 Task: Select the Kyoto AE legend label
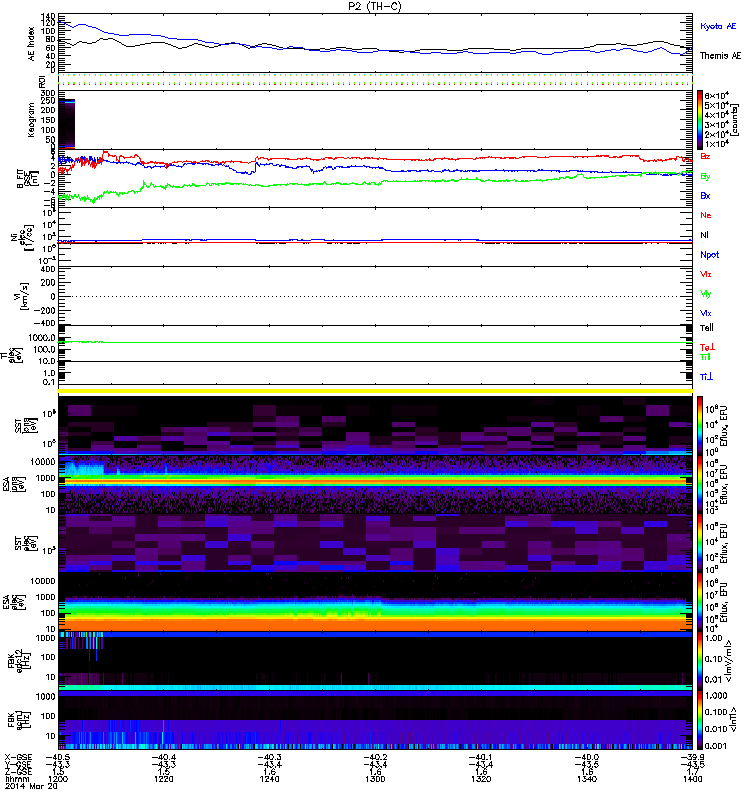[x=717, y=24]
